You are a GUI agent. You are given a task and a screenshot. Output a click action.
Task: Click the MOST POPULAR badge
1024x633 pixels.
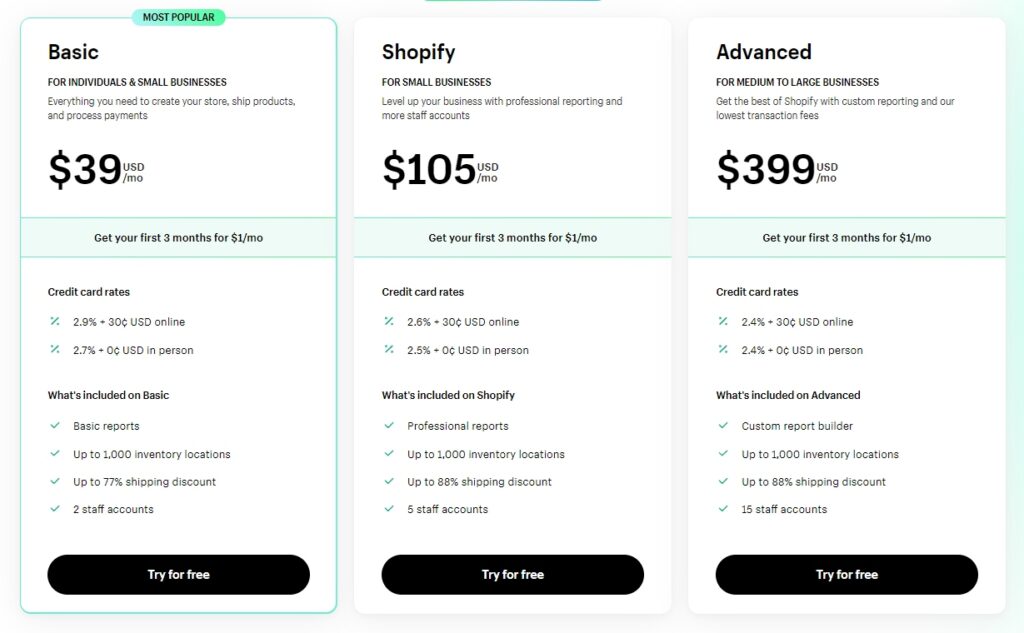pyautogui.click(x=178, y=17)
